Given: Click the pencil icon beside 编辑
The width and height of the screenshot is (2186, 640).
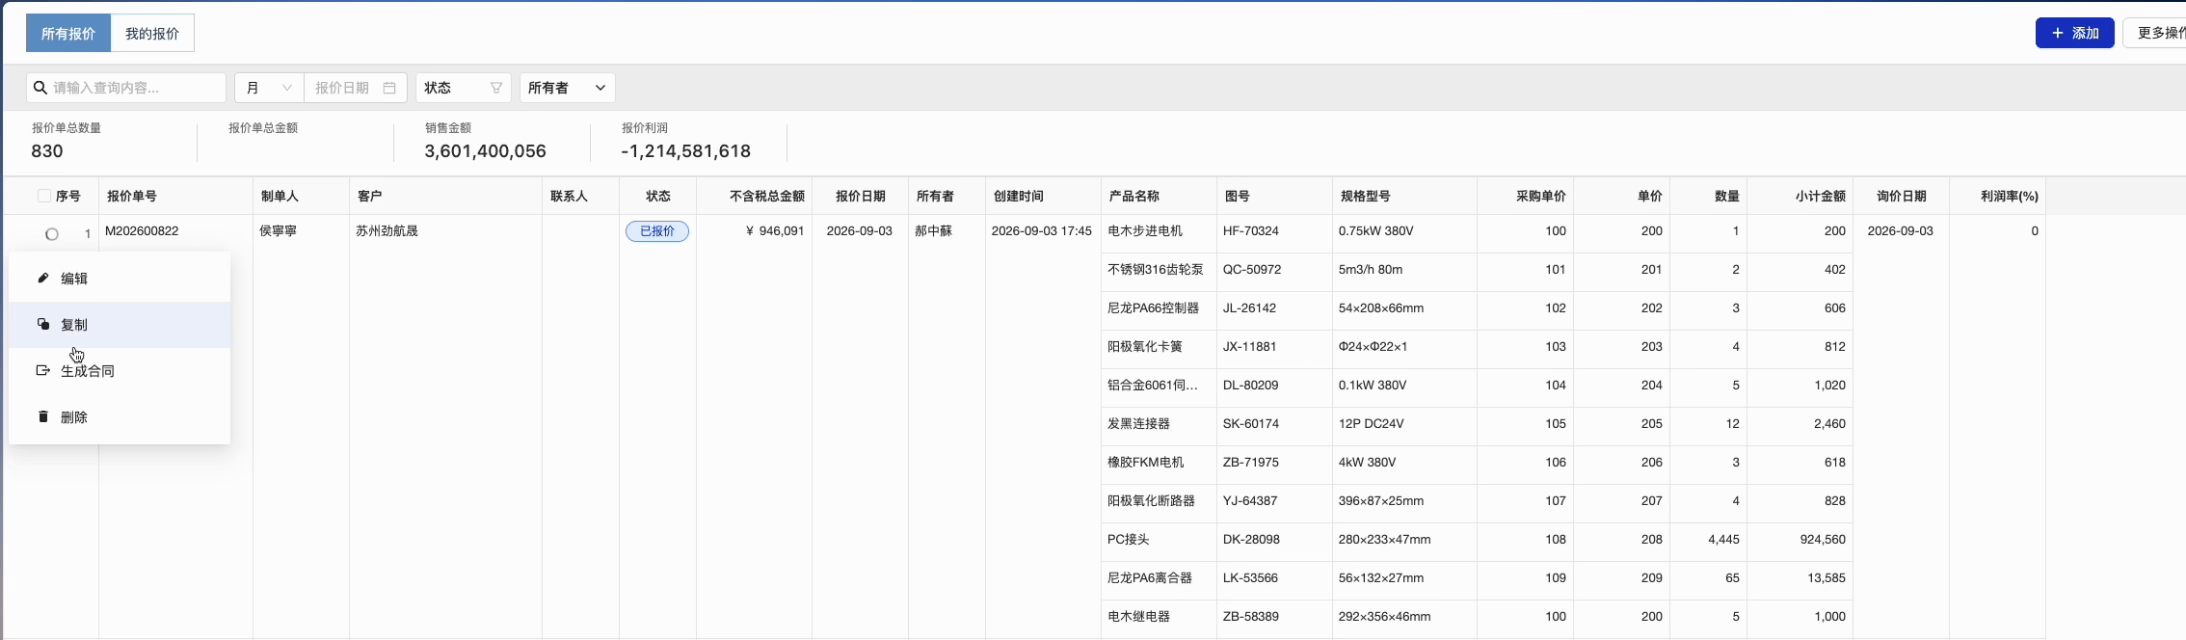Looking at the screenshot, I should point(43,278).
